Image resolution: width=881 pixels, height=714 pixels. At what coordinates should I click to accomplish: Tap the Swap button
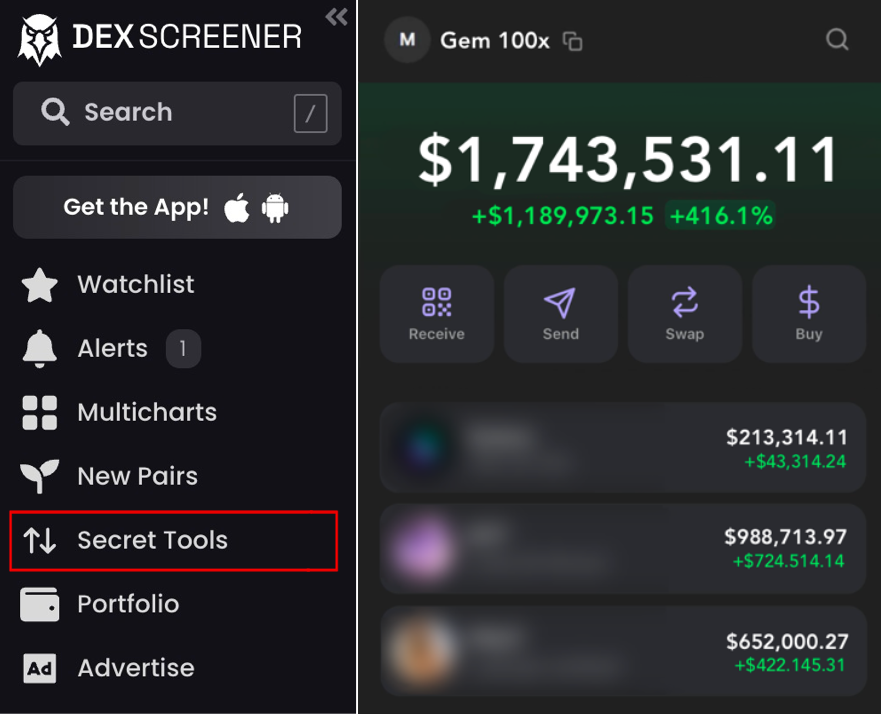685,314
